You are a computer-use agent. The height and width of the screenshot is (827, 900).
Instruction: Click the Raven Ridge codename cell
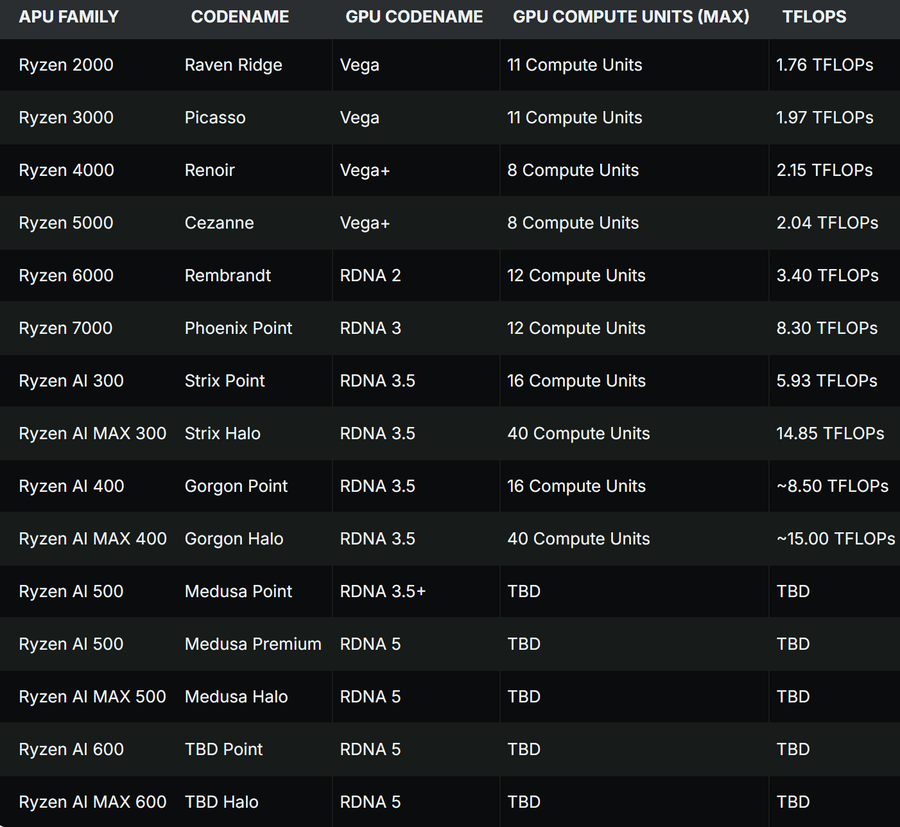pos(233,65)
